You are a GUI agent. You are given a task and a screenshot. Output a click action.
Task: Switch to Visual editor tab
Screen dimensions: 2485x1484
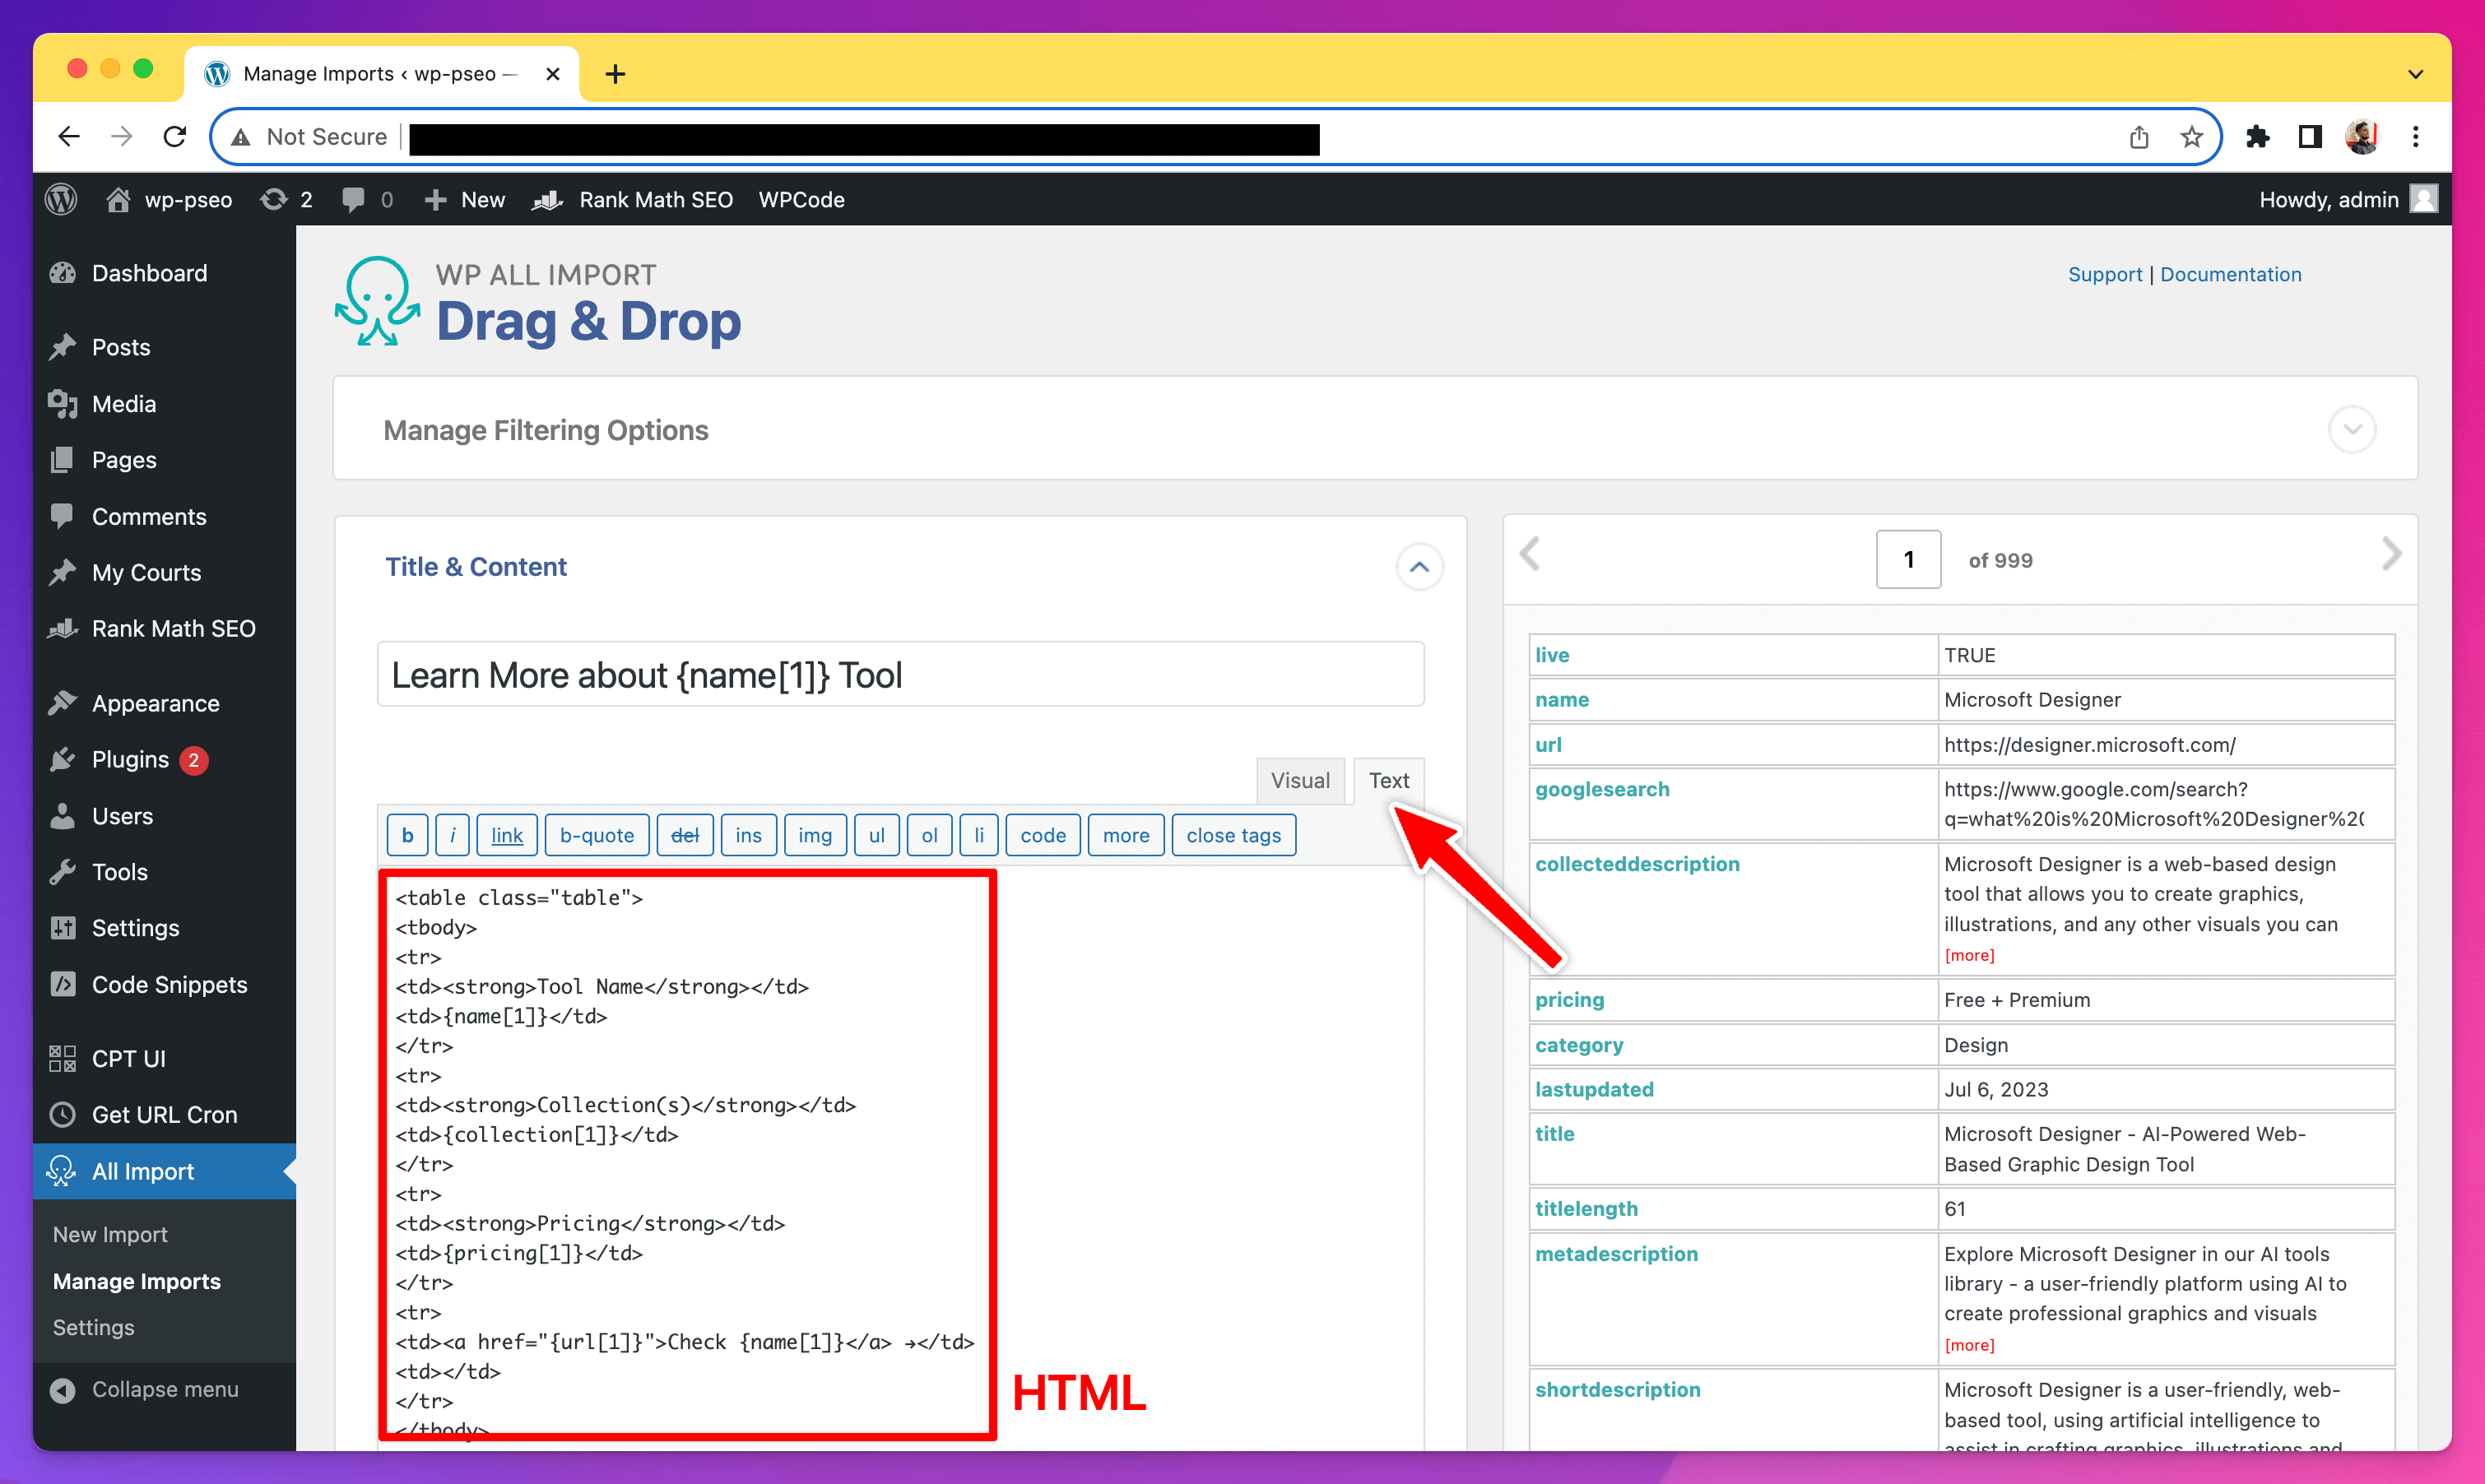click(x=1300, y=779)
